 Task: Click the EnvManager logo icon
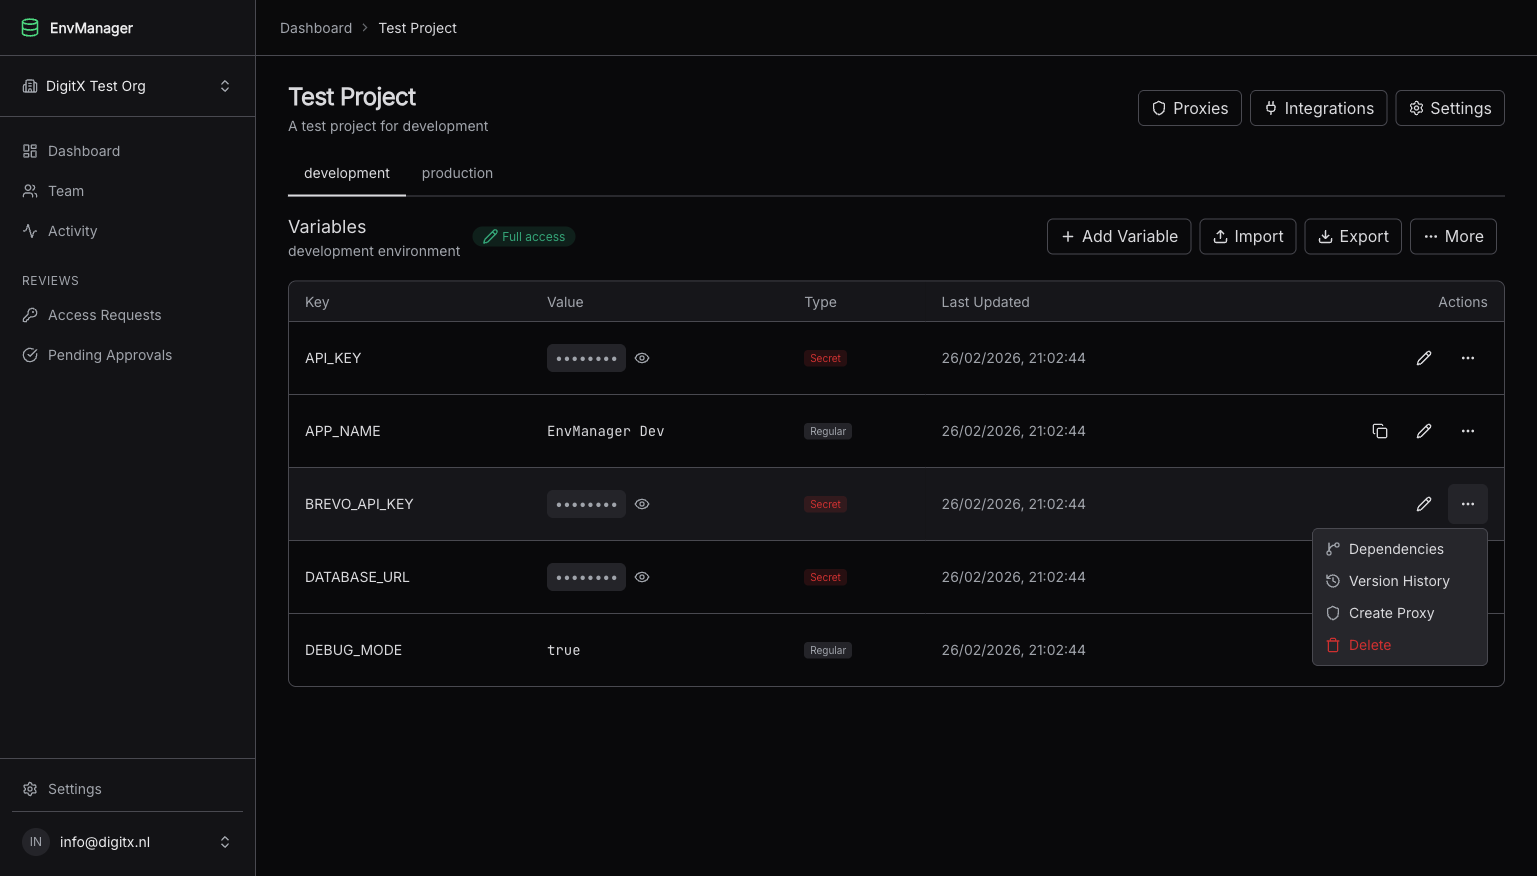[x=30, y=28]
